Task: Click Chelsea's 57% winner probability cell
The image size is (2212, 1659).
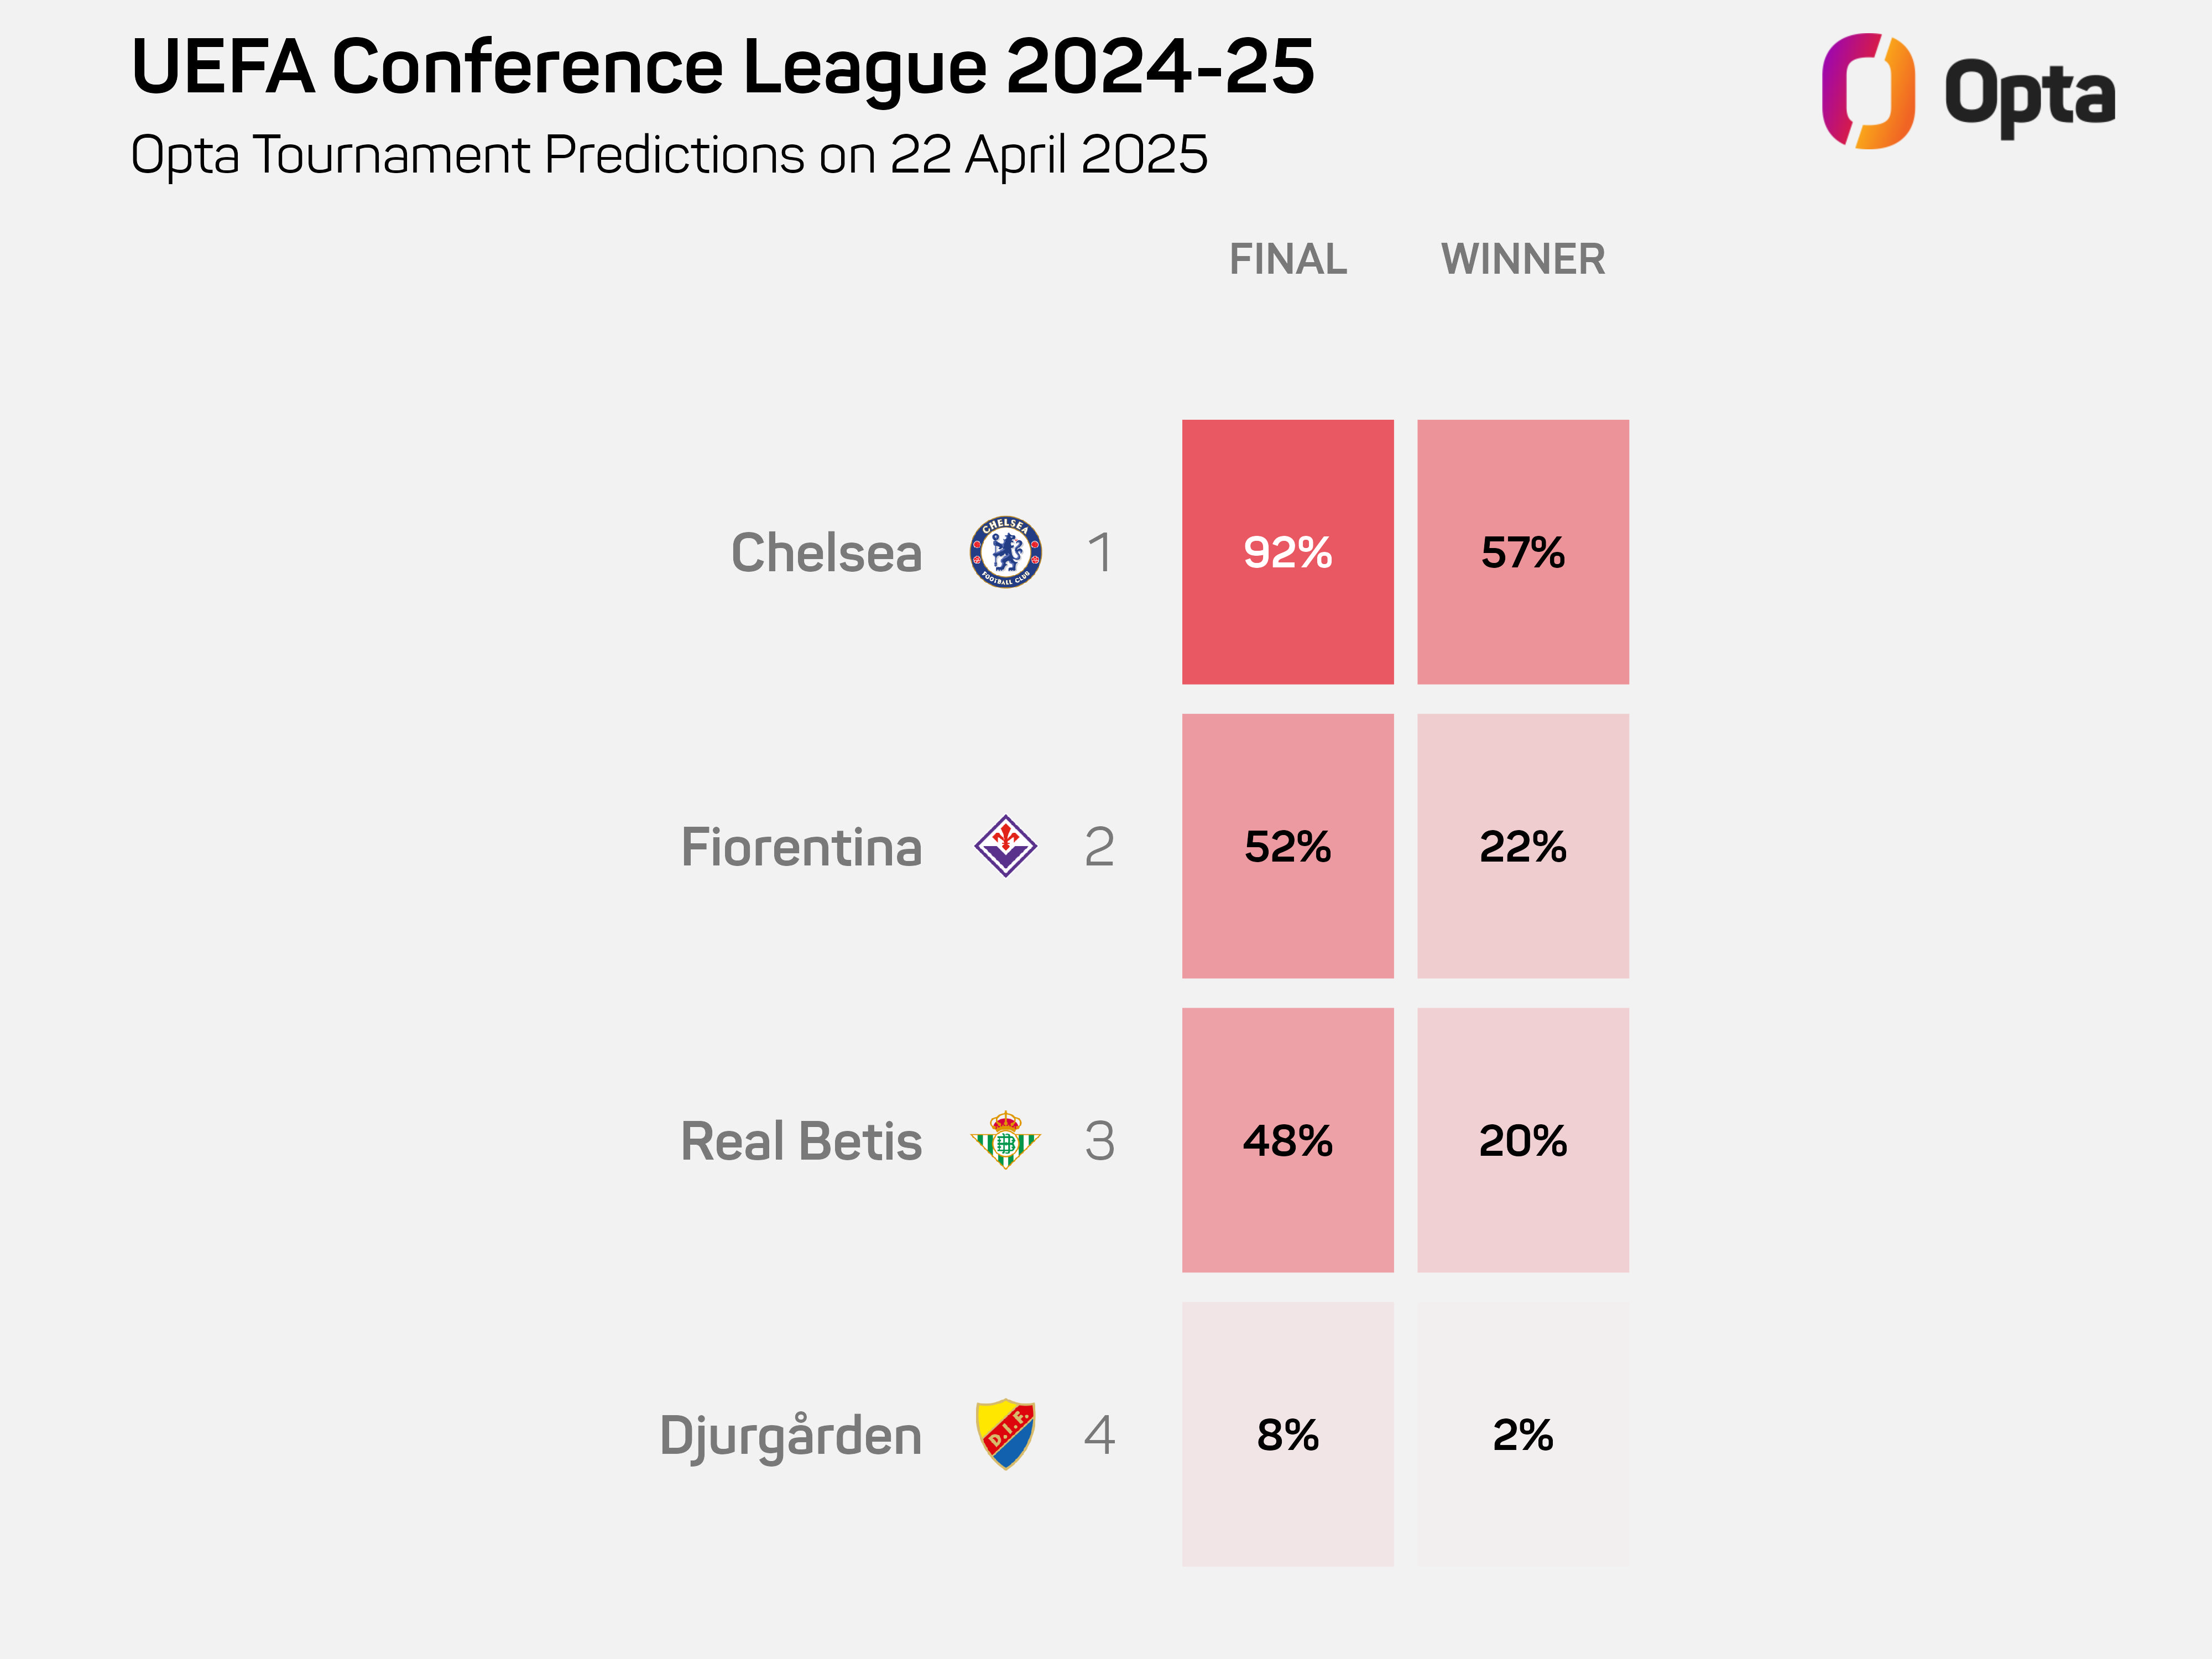Action: pos(1522,552)
